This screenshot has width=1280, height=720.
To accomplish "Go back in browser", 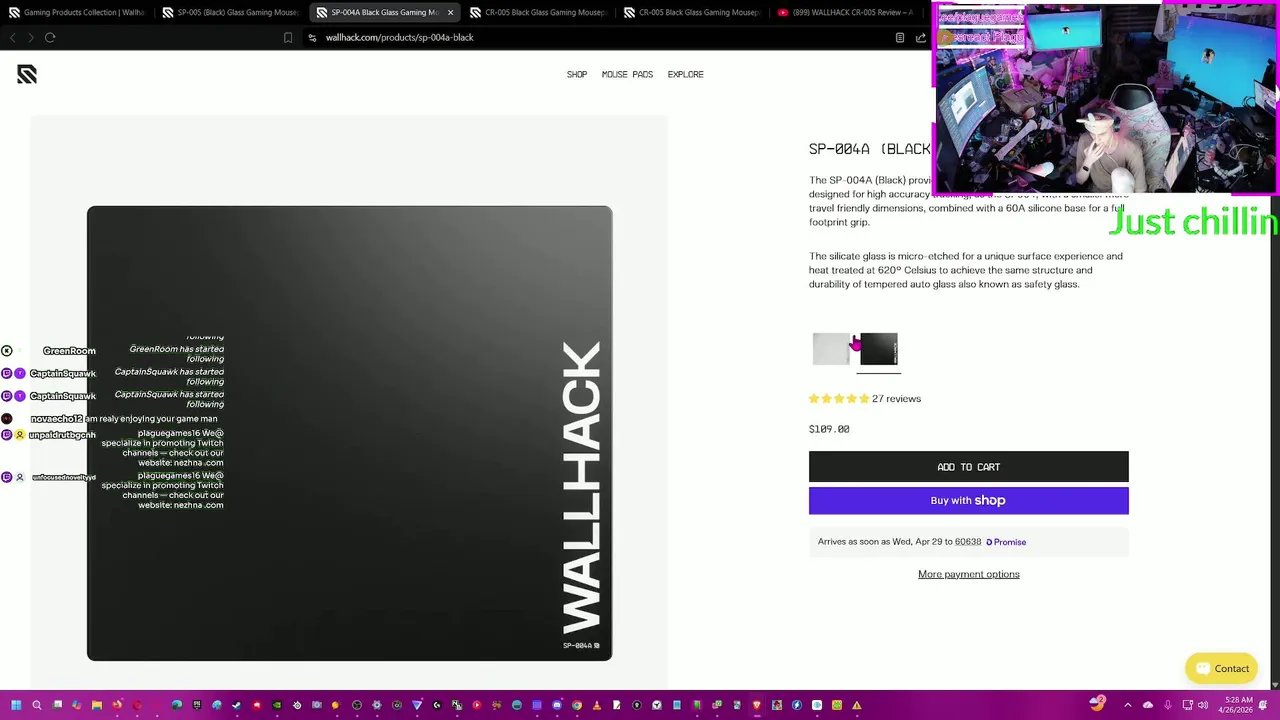I will tap(12, 37).
